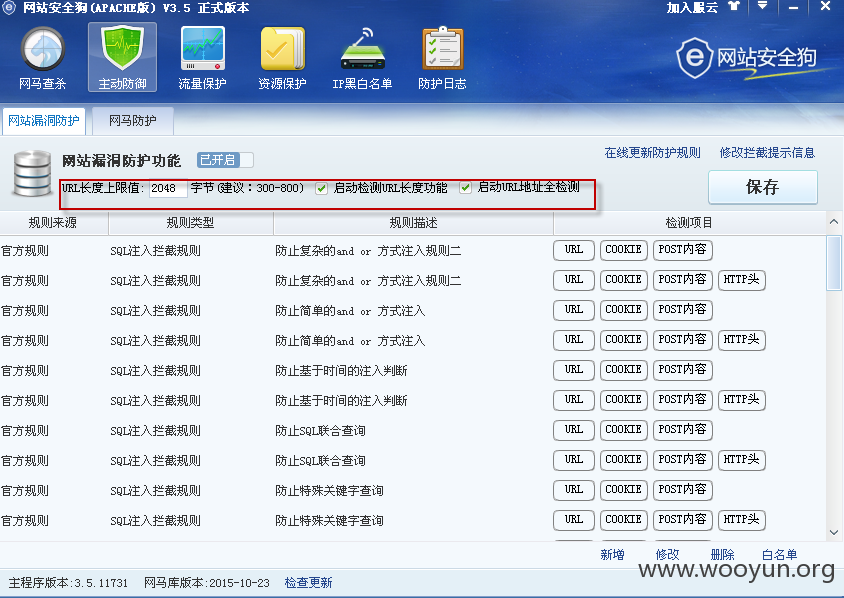Viewport: 844px width, 598px height.
Task: Click the 修改 link below rule list
Action: [667, 555]
